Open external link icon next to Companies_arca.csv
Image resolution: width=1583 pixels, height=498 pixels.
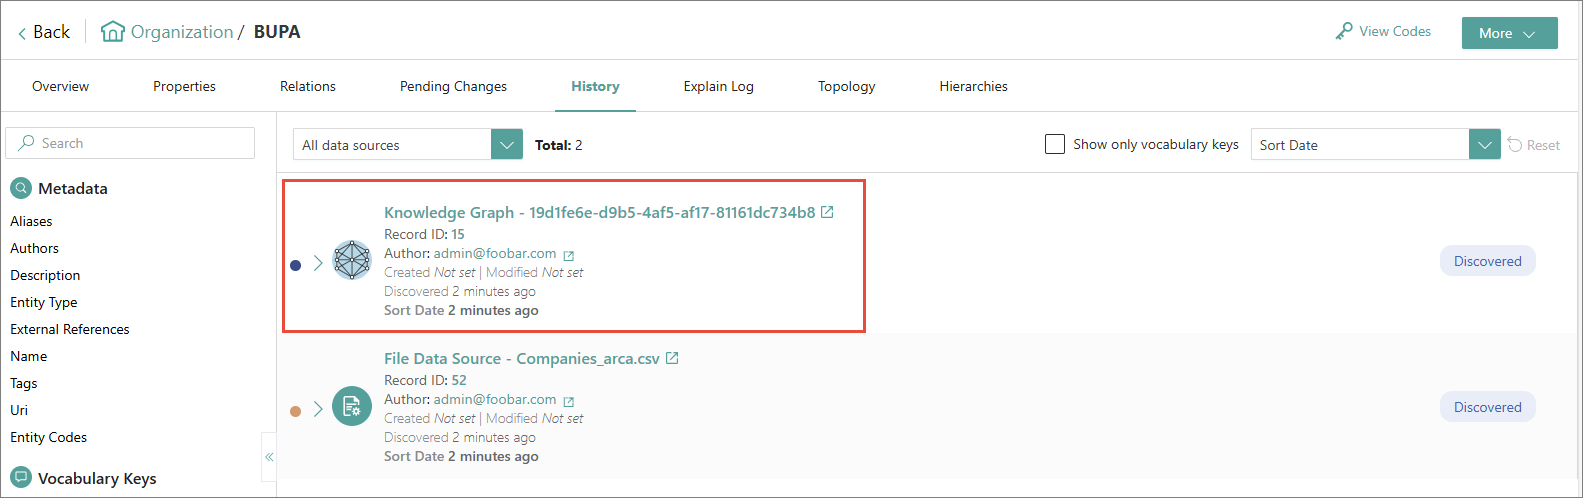(672, 358)
